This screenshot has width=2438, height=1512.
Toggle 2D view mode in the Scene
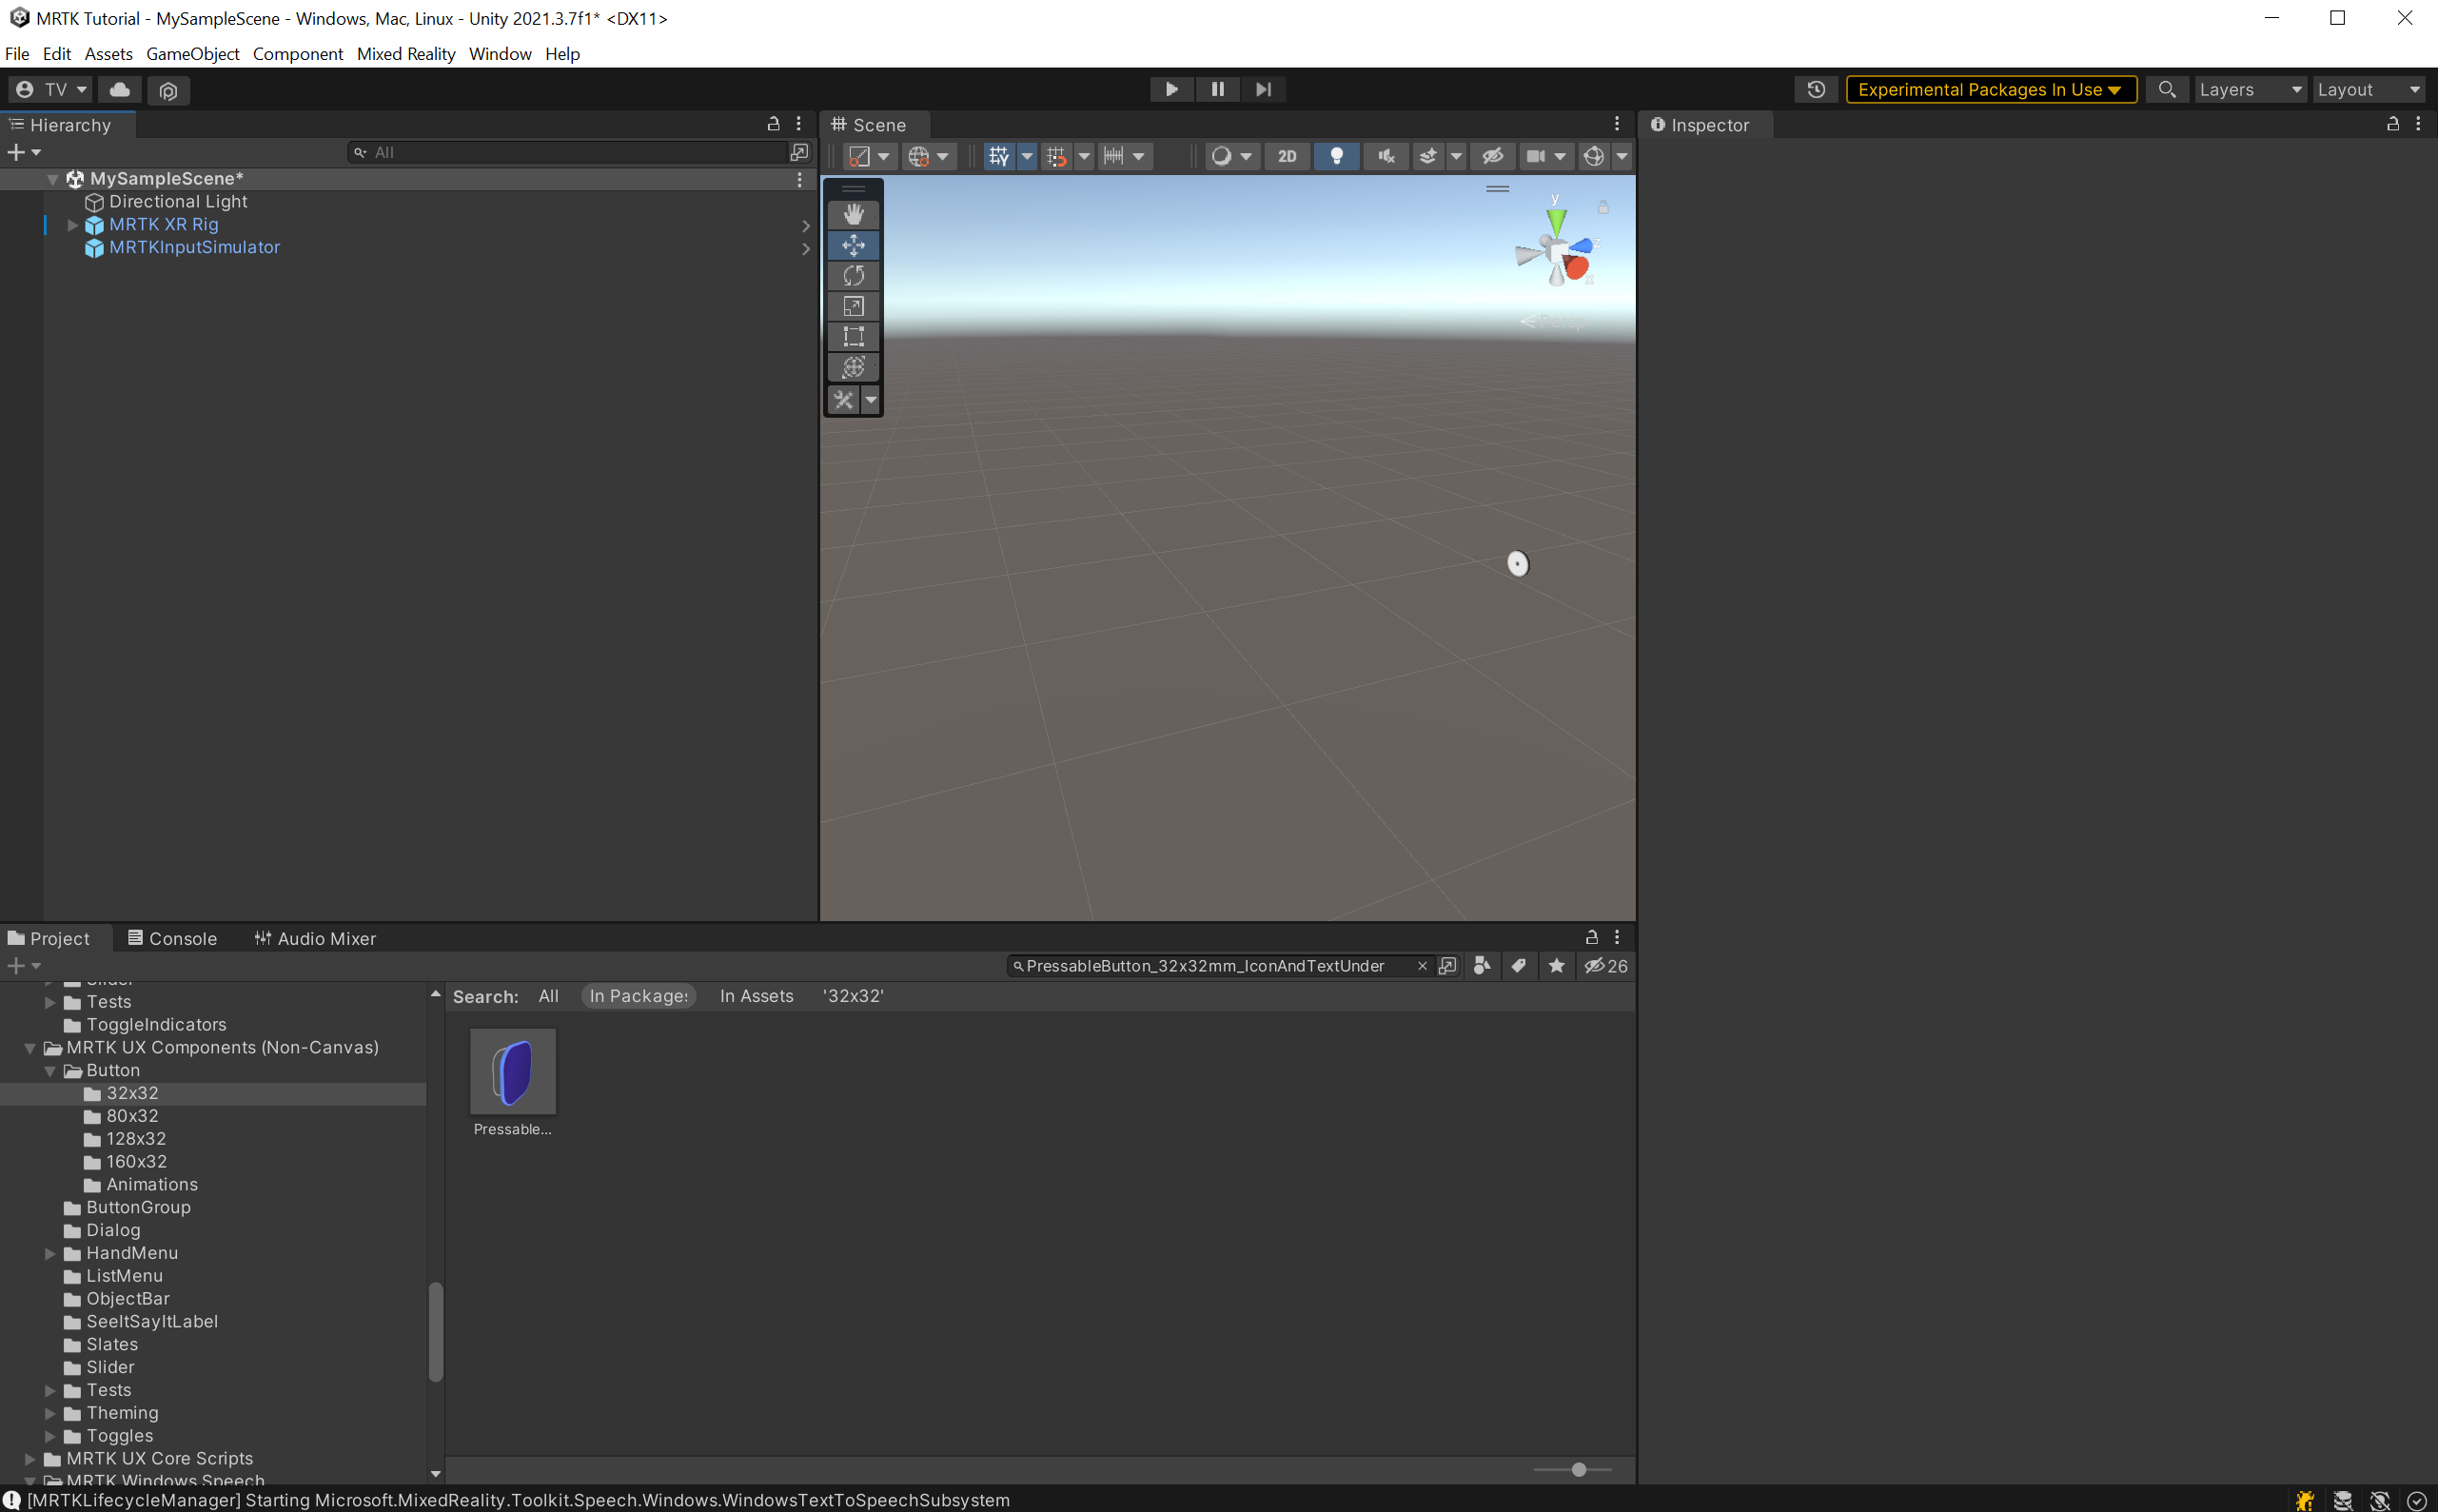1287,156
